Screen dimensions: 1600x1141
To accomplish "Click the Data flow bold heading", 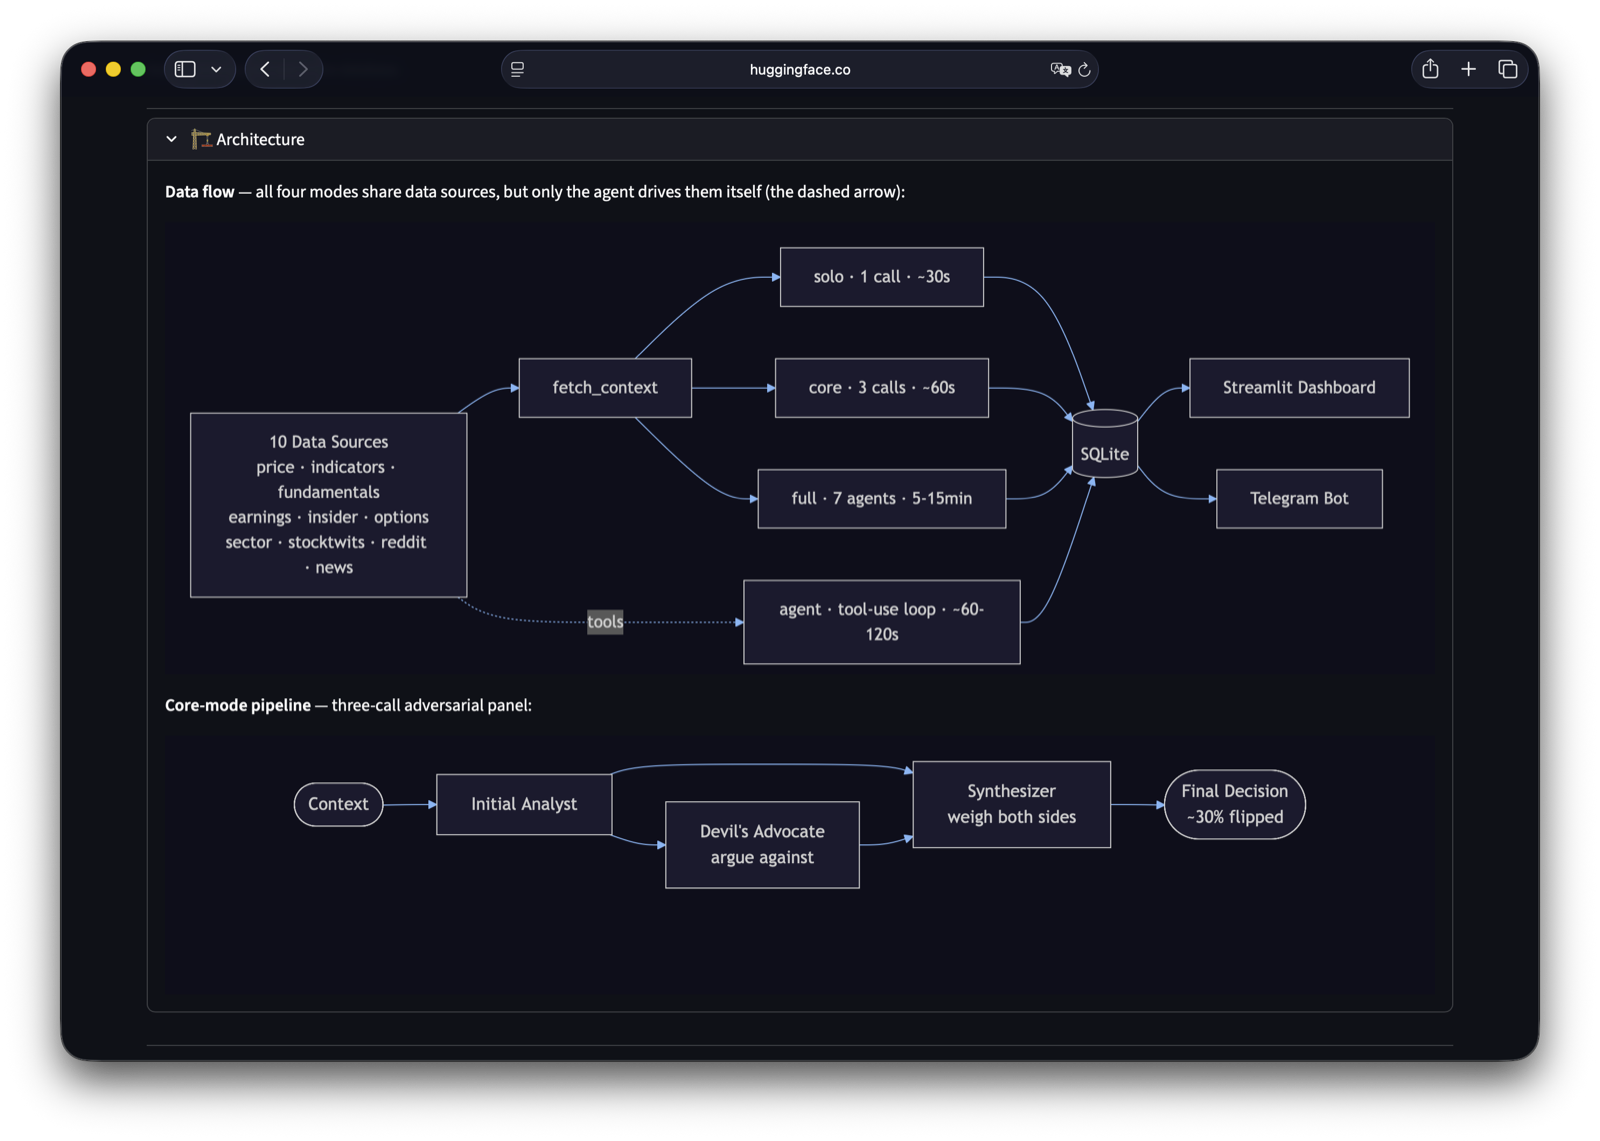I will (200, 192).
